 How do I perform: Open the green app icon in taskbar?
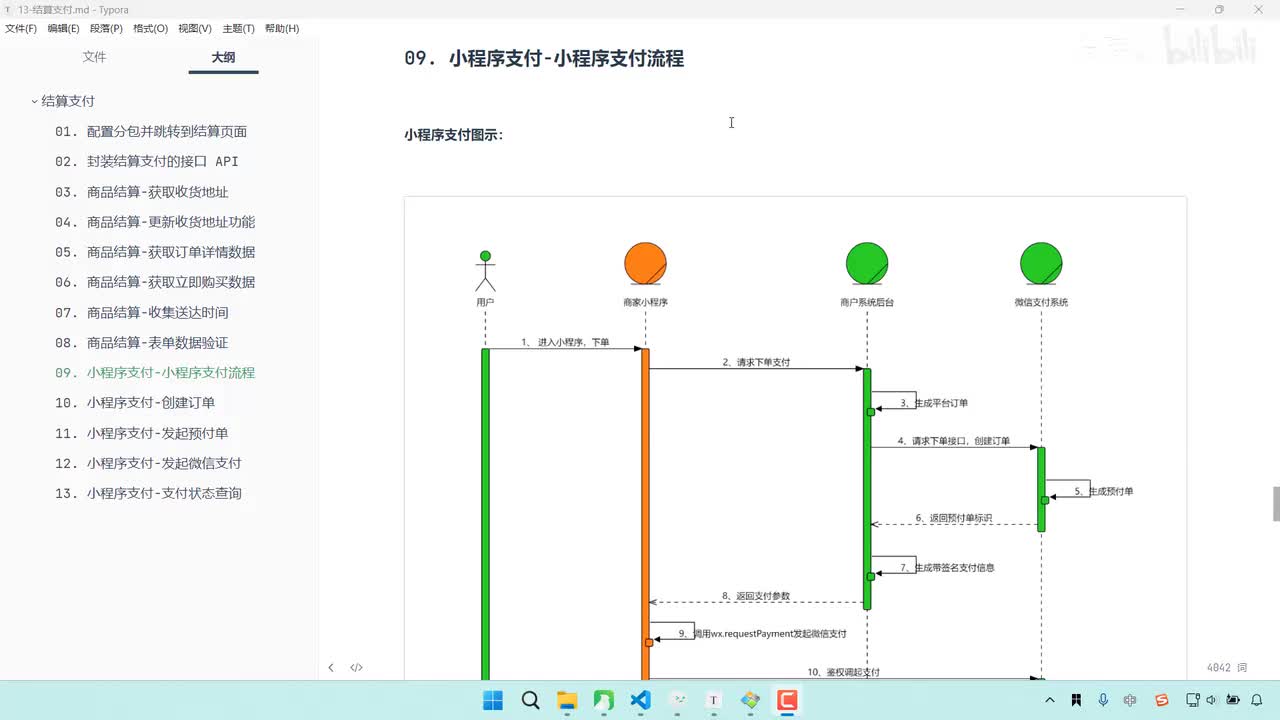[604, 700]
